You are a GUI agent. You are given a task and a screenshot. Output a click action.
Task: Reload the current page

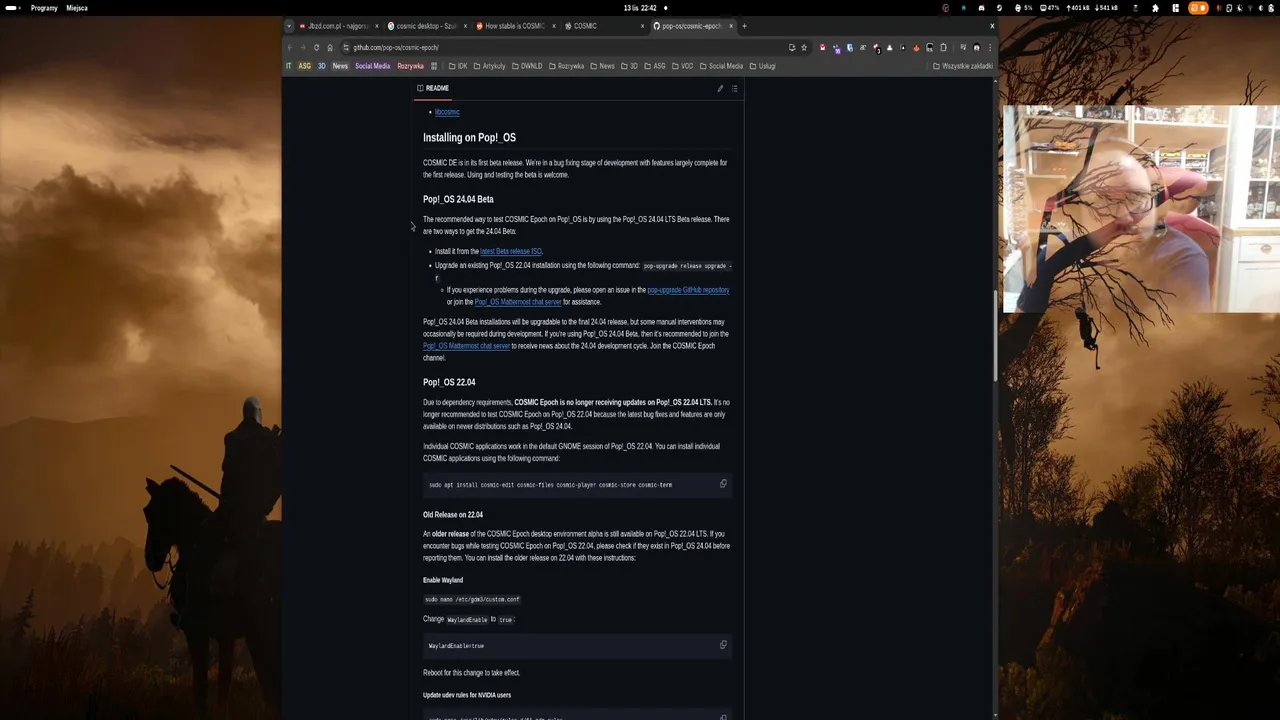317,47
